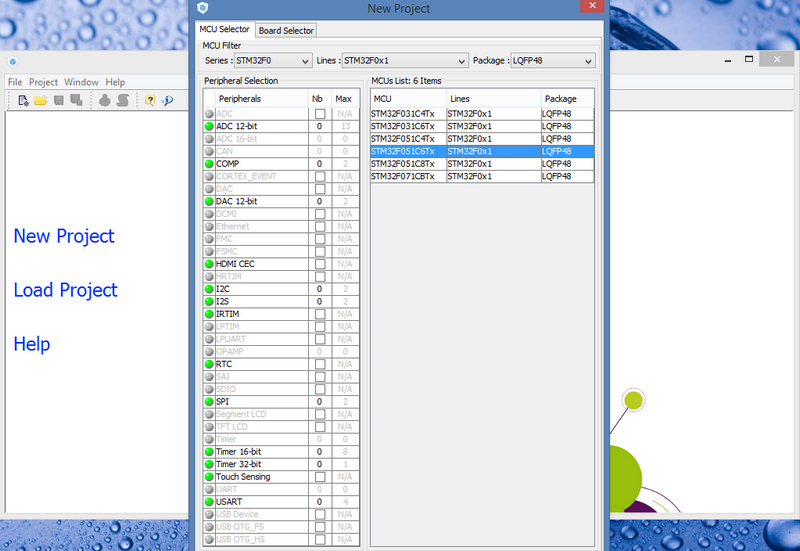Enable the RTC checkbox

tap(320, 364)
